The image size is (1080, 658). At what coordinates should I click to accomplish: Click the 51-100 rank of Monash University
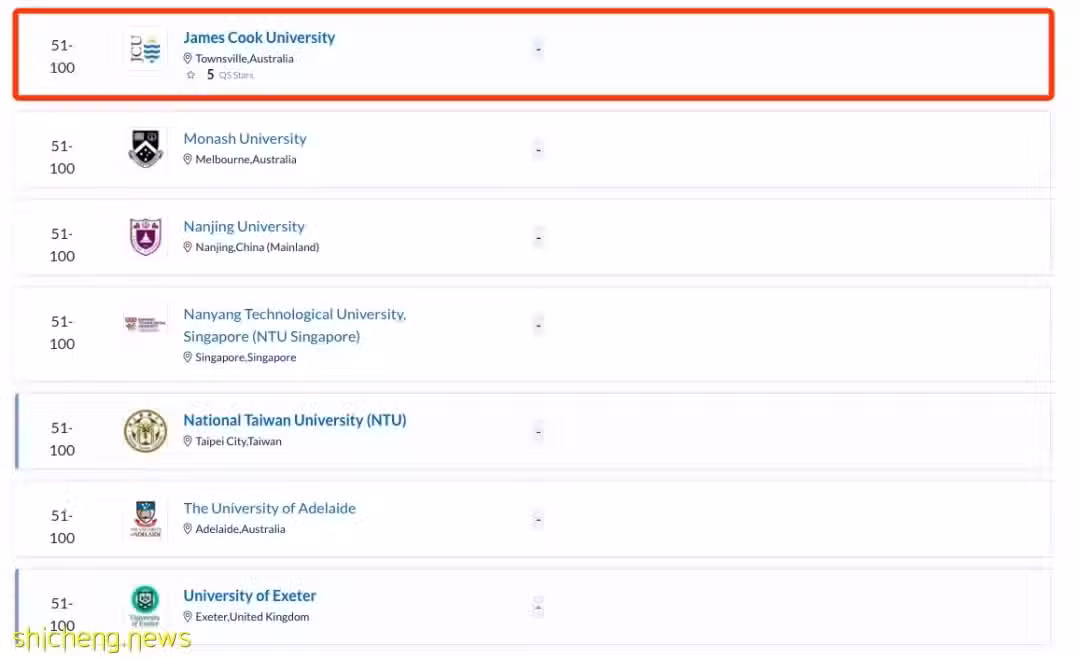click(x=62, y=157)
